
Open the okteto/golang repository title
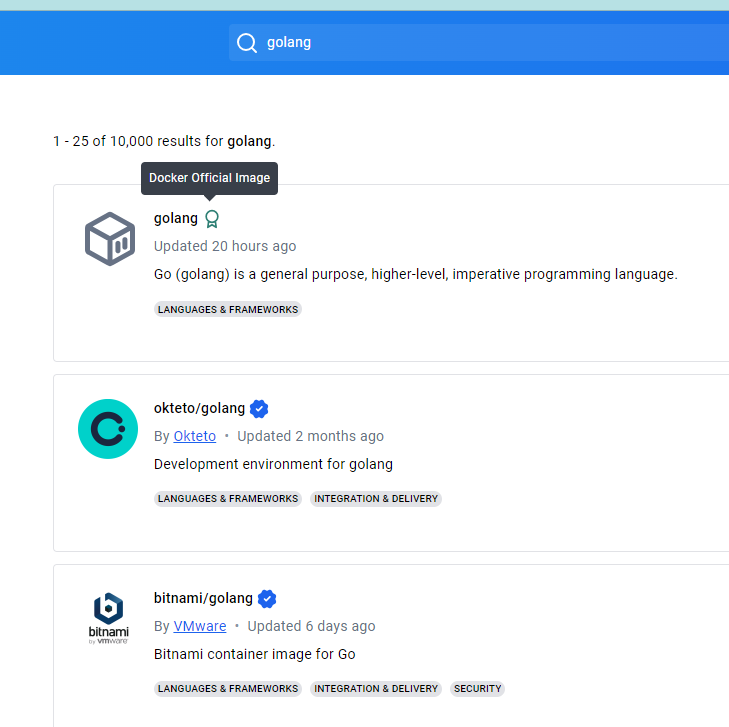point(199,408)
